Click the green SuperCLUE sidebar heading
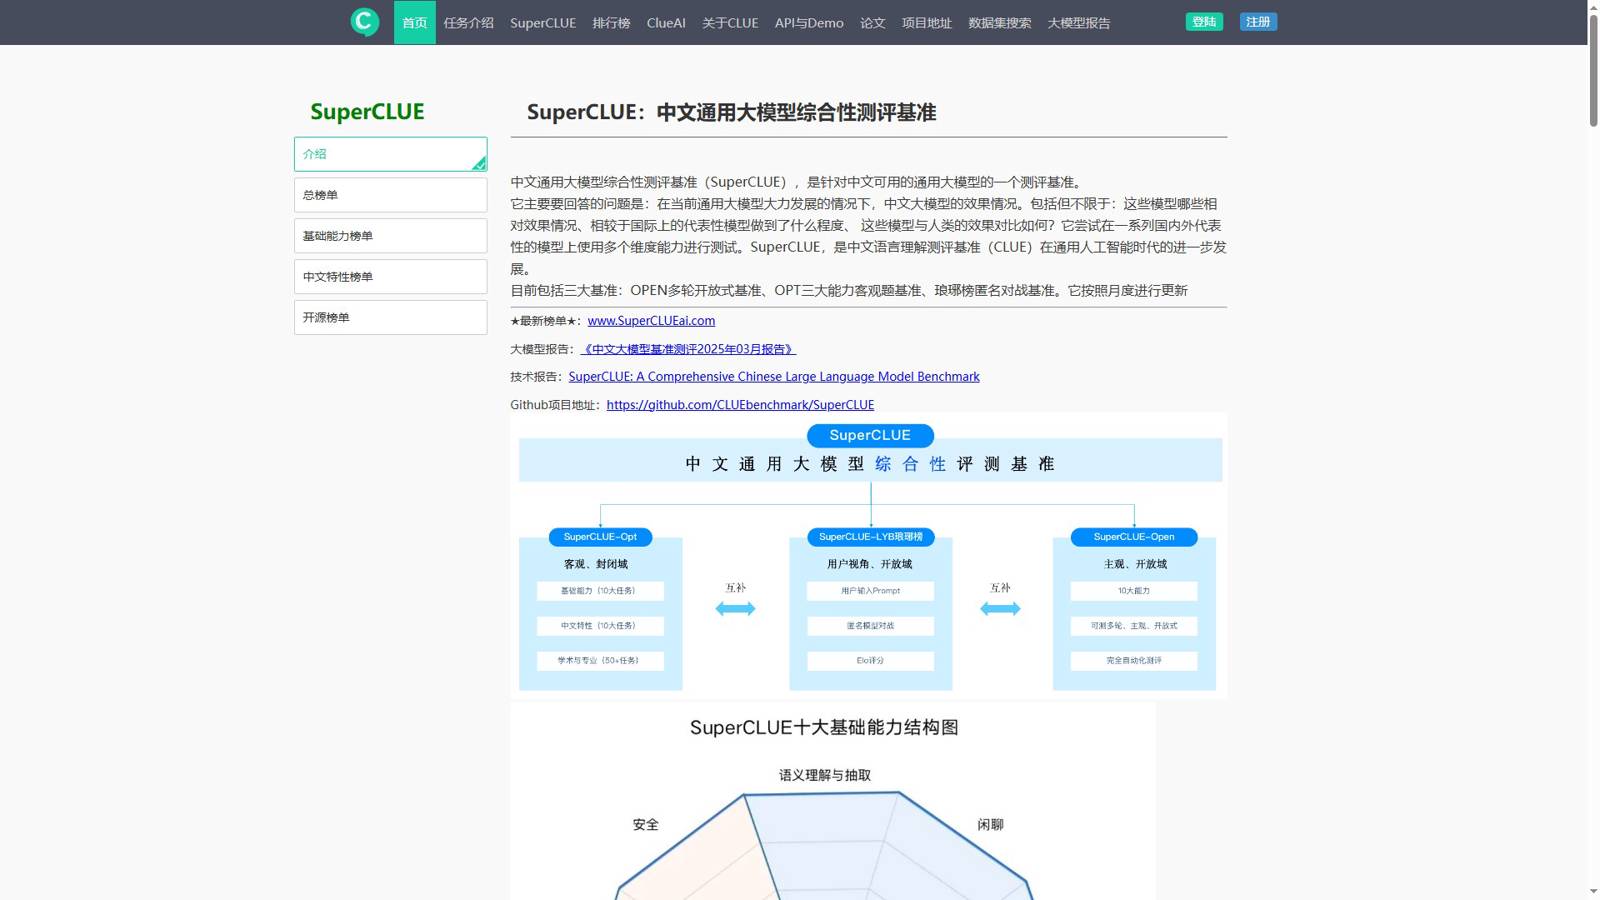1600x900 pixels. coord(367,112)
